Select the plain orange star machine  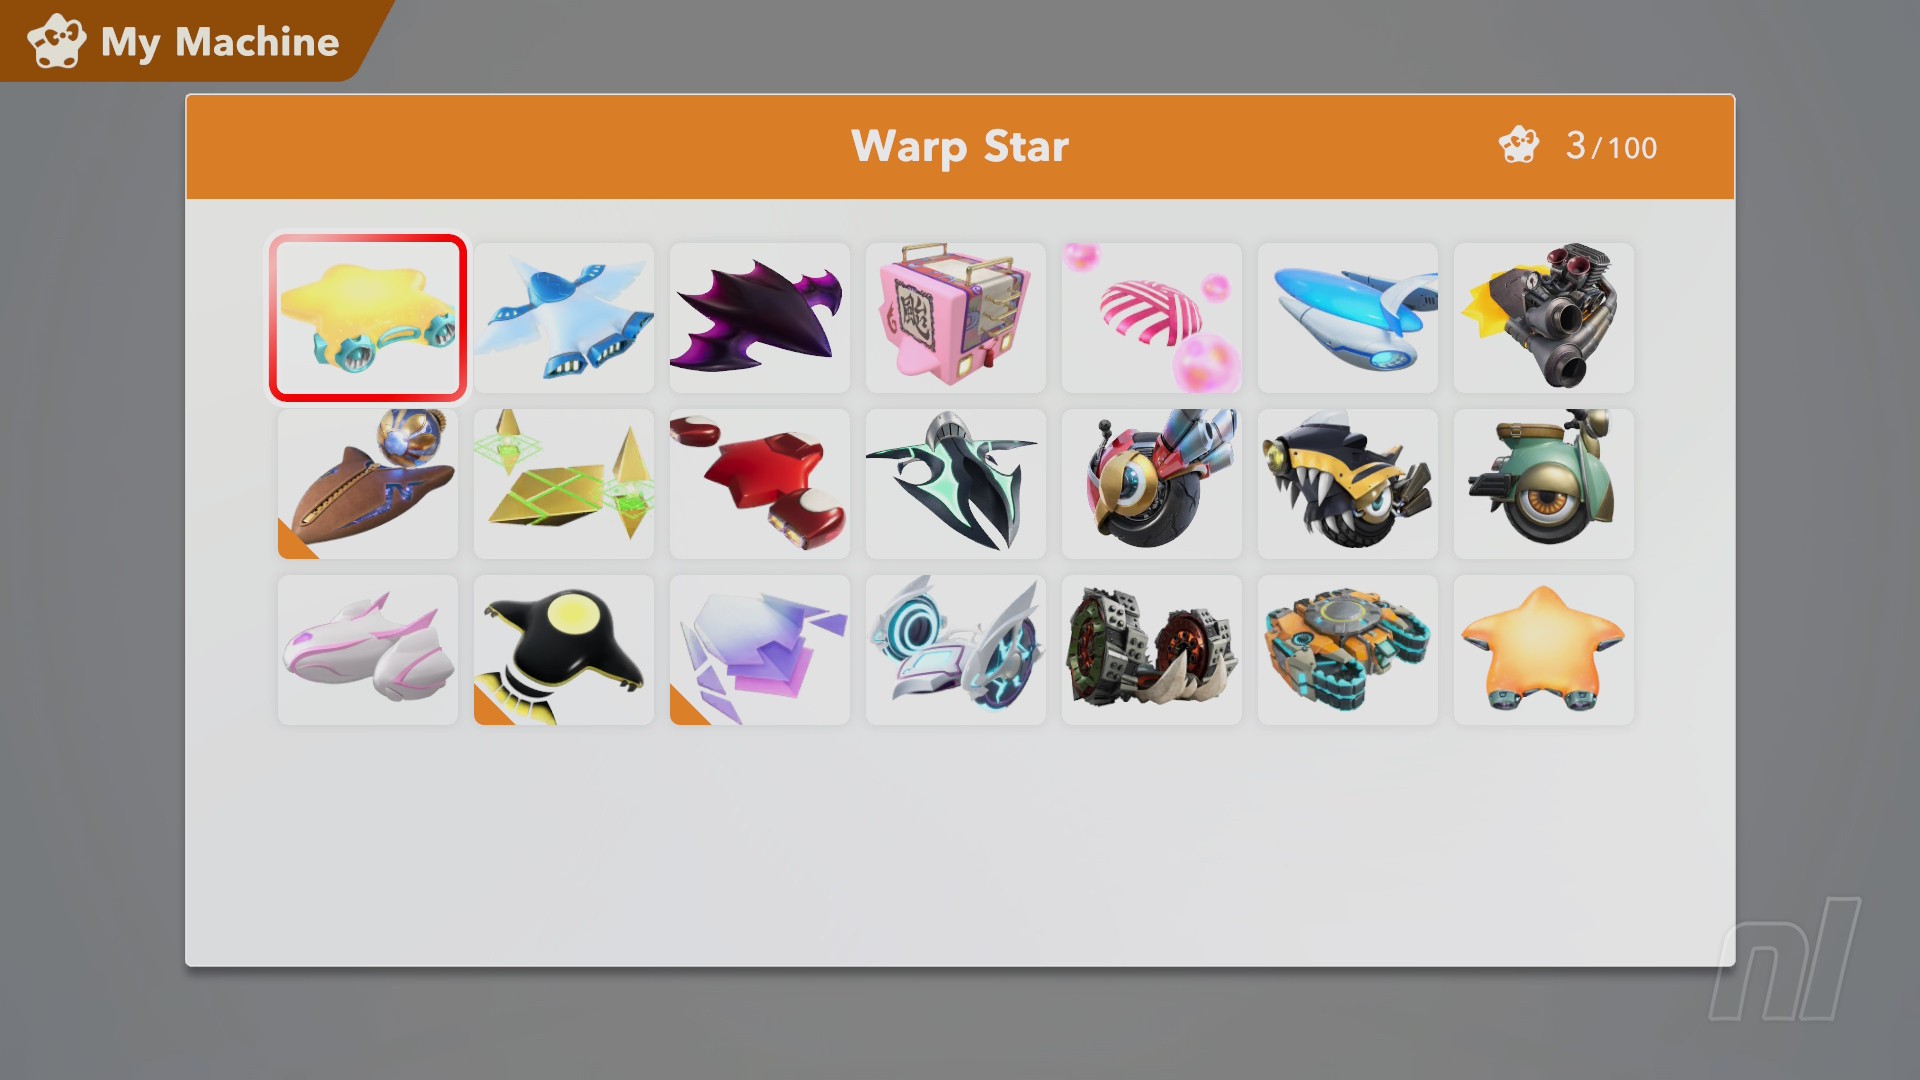pos(1543,650)
